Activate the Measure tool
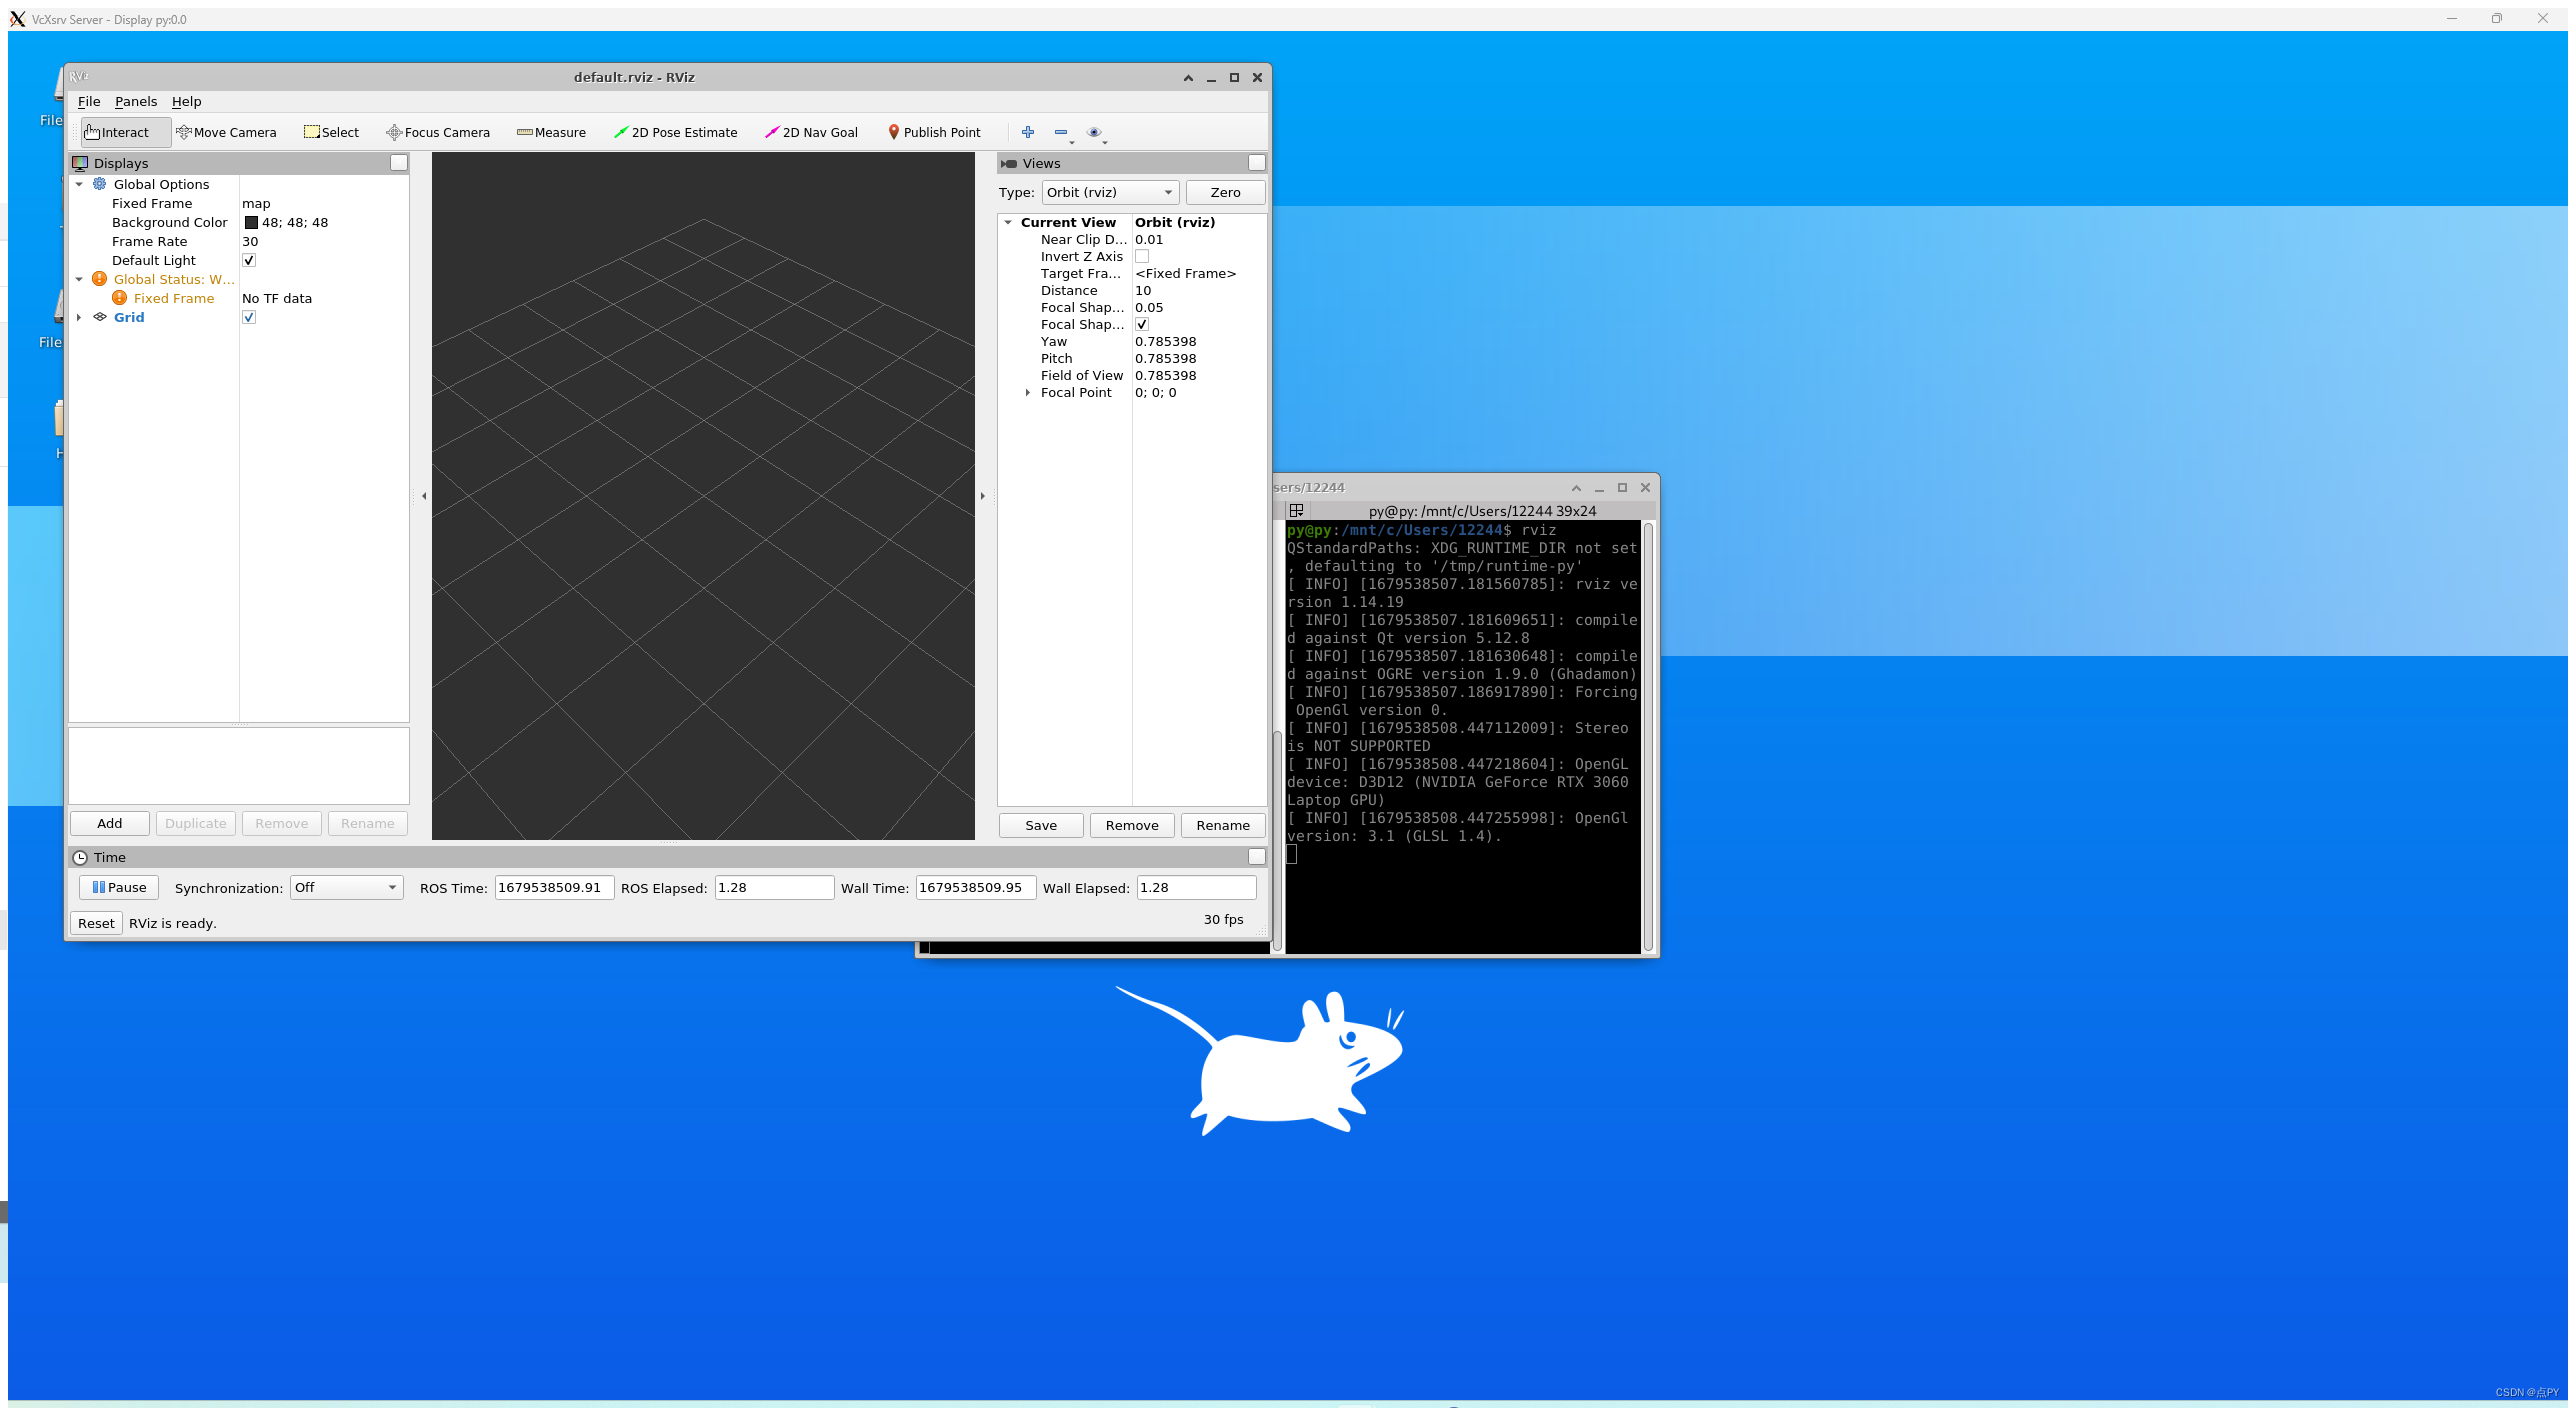 [552, 132]
